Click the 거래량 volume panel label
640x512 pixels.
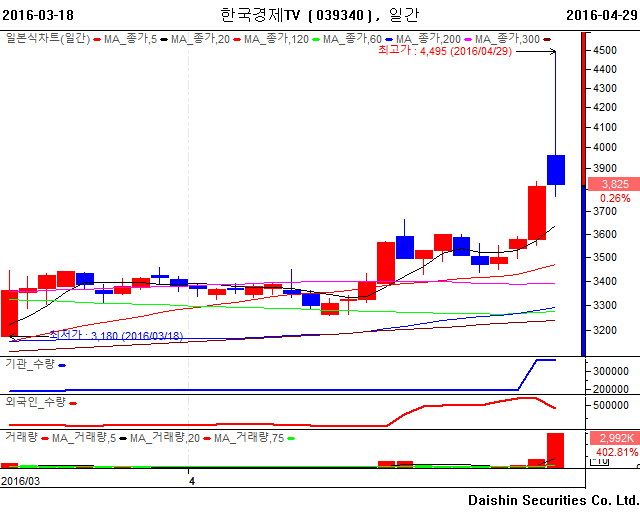21,437
